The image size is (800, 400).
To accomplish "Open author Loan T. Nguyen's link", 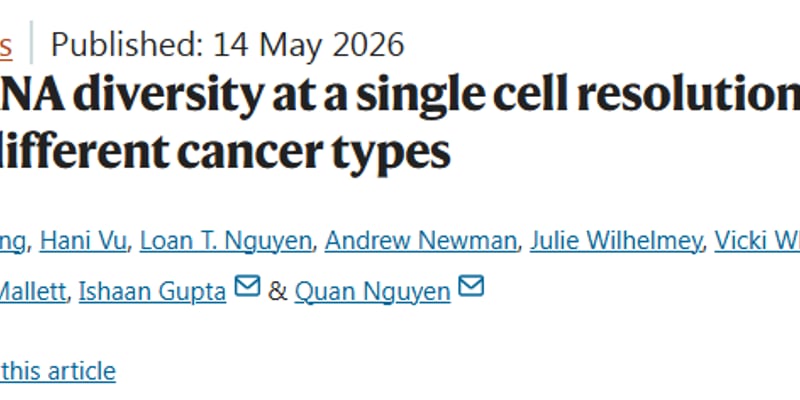I will pyautogui.click(x=226, y=241).
